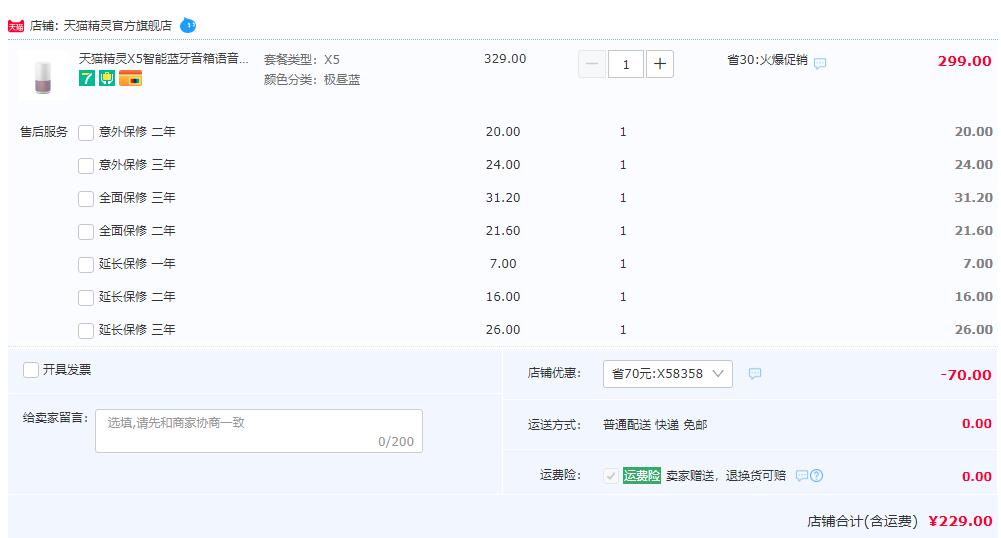Open comment icon beside 火爆促销 promotion
Screen dimensions: 1001x538
tap(820, 63)
